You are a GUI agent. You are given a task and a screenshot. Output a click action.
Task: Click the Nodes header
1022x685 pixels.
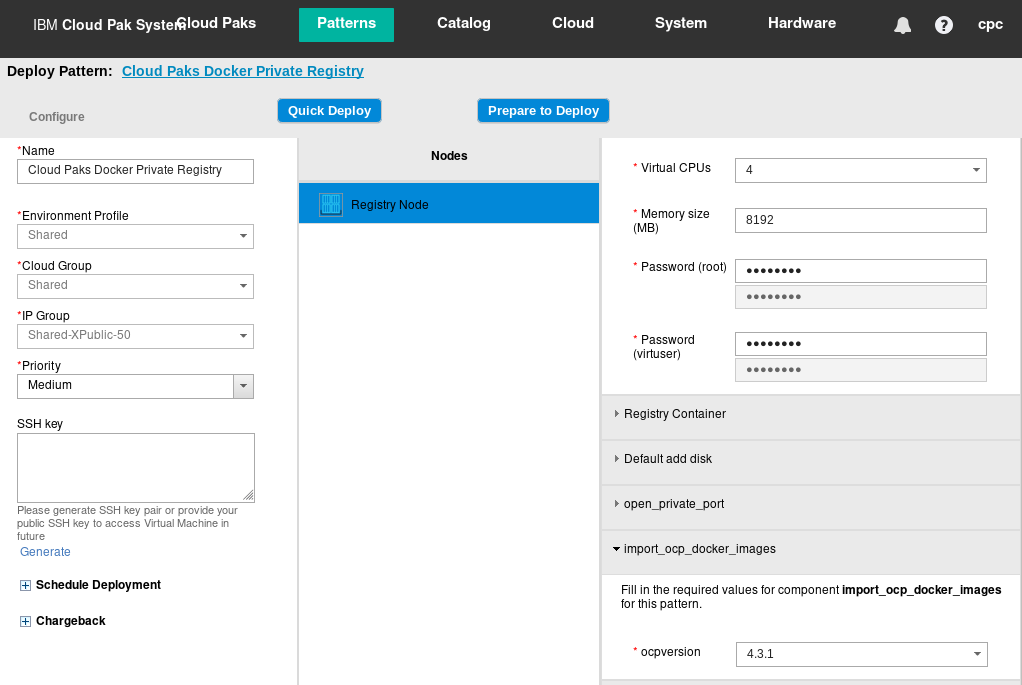click(x=448, y=156)
